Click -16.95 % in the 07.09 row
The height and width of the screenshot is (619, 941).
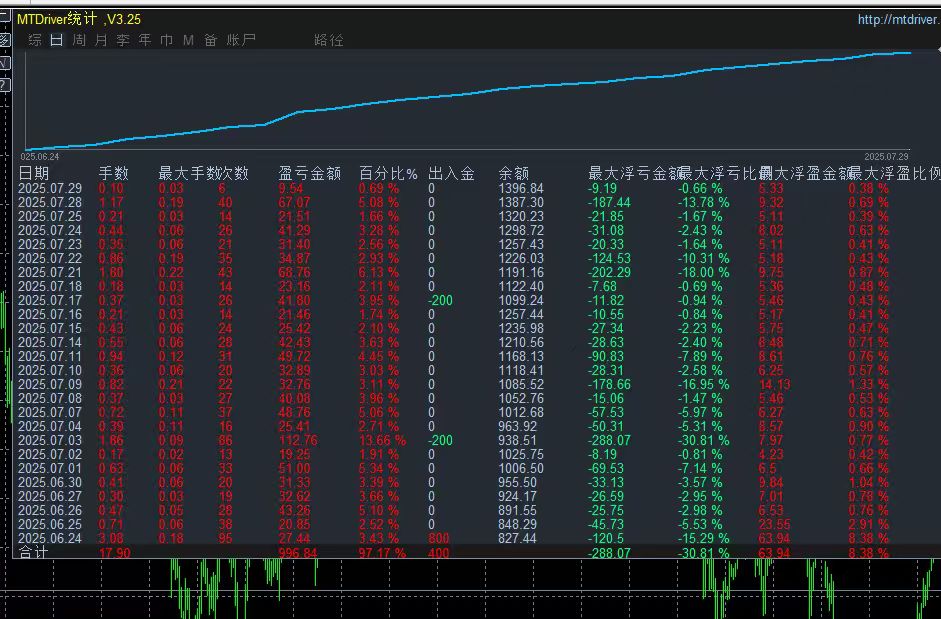704,384
